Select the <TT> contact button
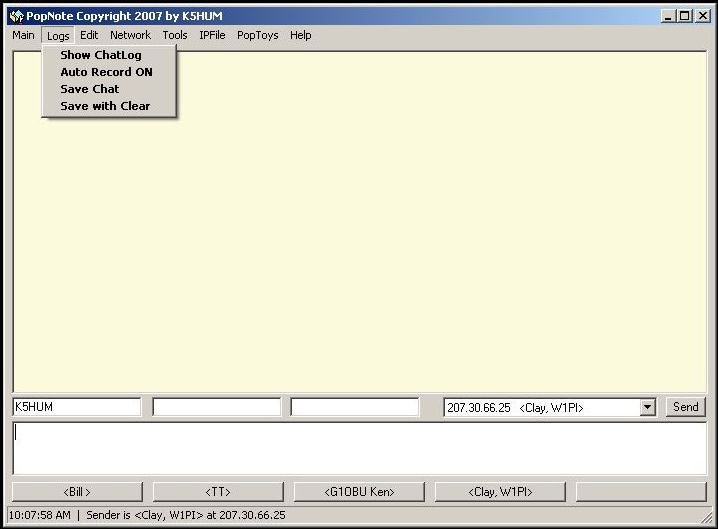Image resolution: width=718 pixels, height=529 pixels. tap(218, 491)
